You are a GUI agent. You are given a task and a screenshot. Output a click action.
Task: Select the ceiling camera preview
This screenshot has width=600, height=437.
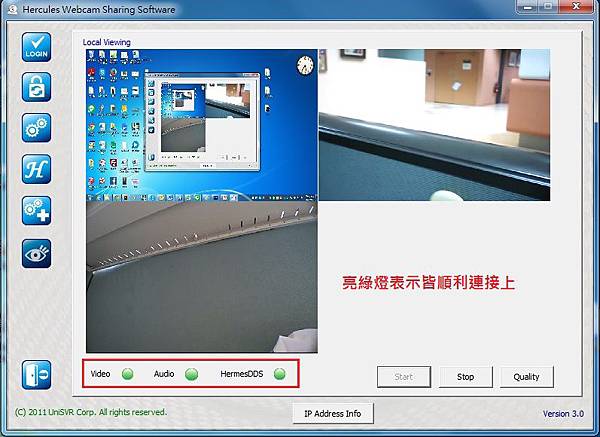(202, 277)
